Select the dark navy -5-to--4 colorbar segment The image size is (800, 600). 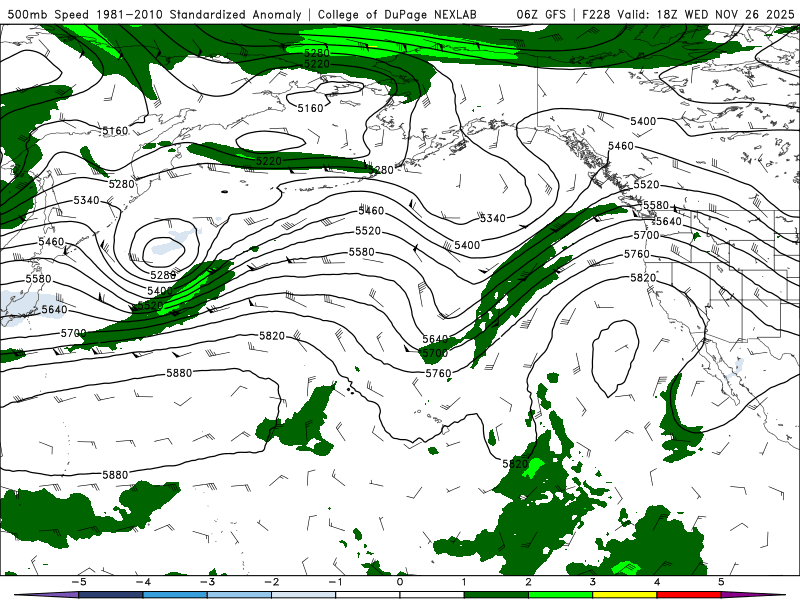coord(111,595)
